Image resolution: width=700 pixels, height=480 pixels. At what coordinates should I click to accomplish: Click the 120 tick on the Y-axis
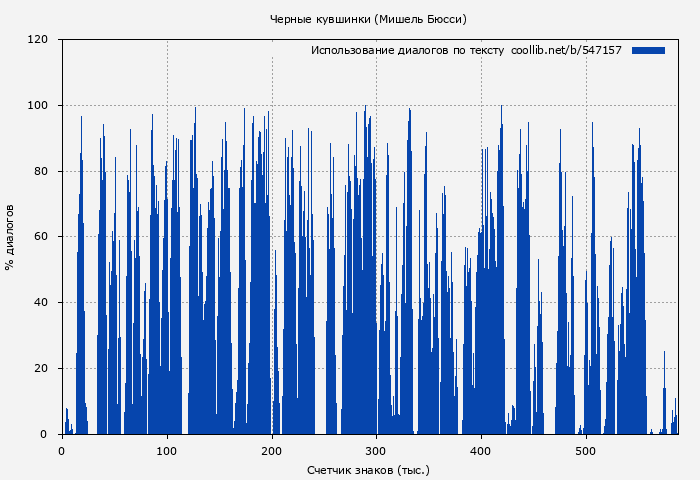coord(38,40)
